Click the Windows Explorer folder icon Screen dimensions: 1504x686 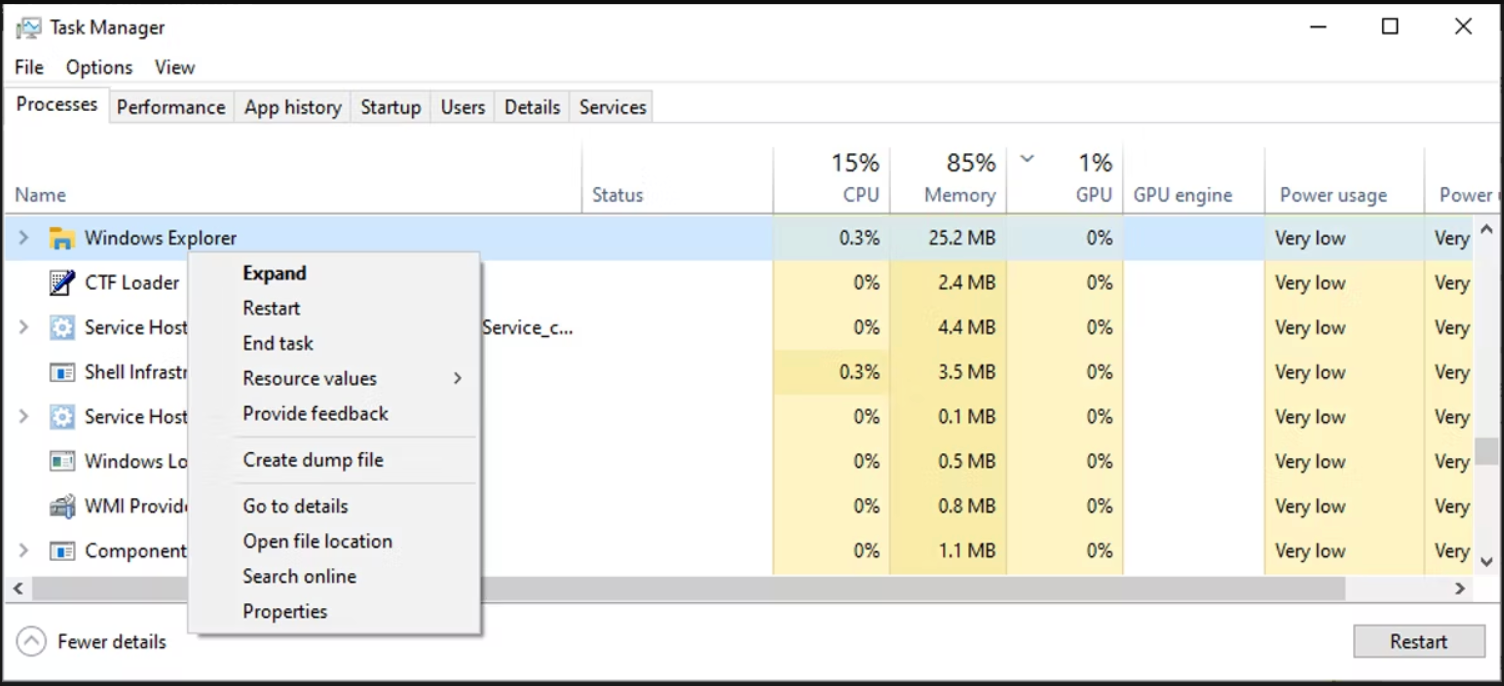coord(62,238)
